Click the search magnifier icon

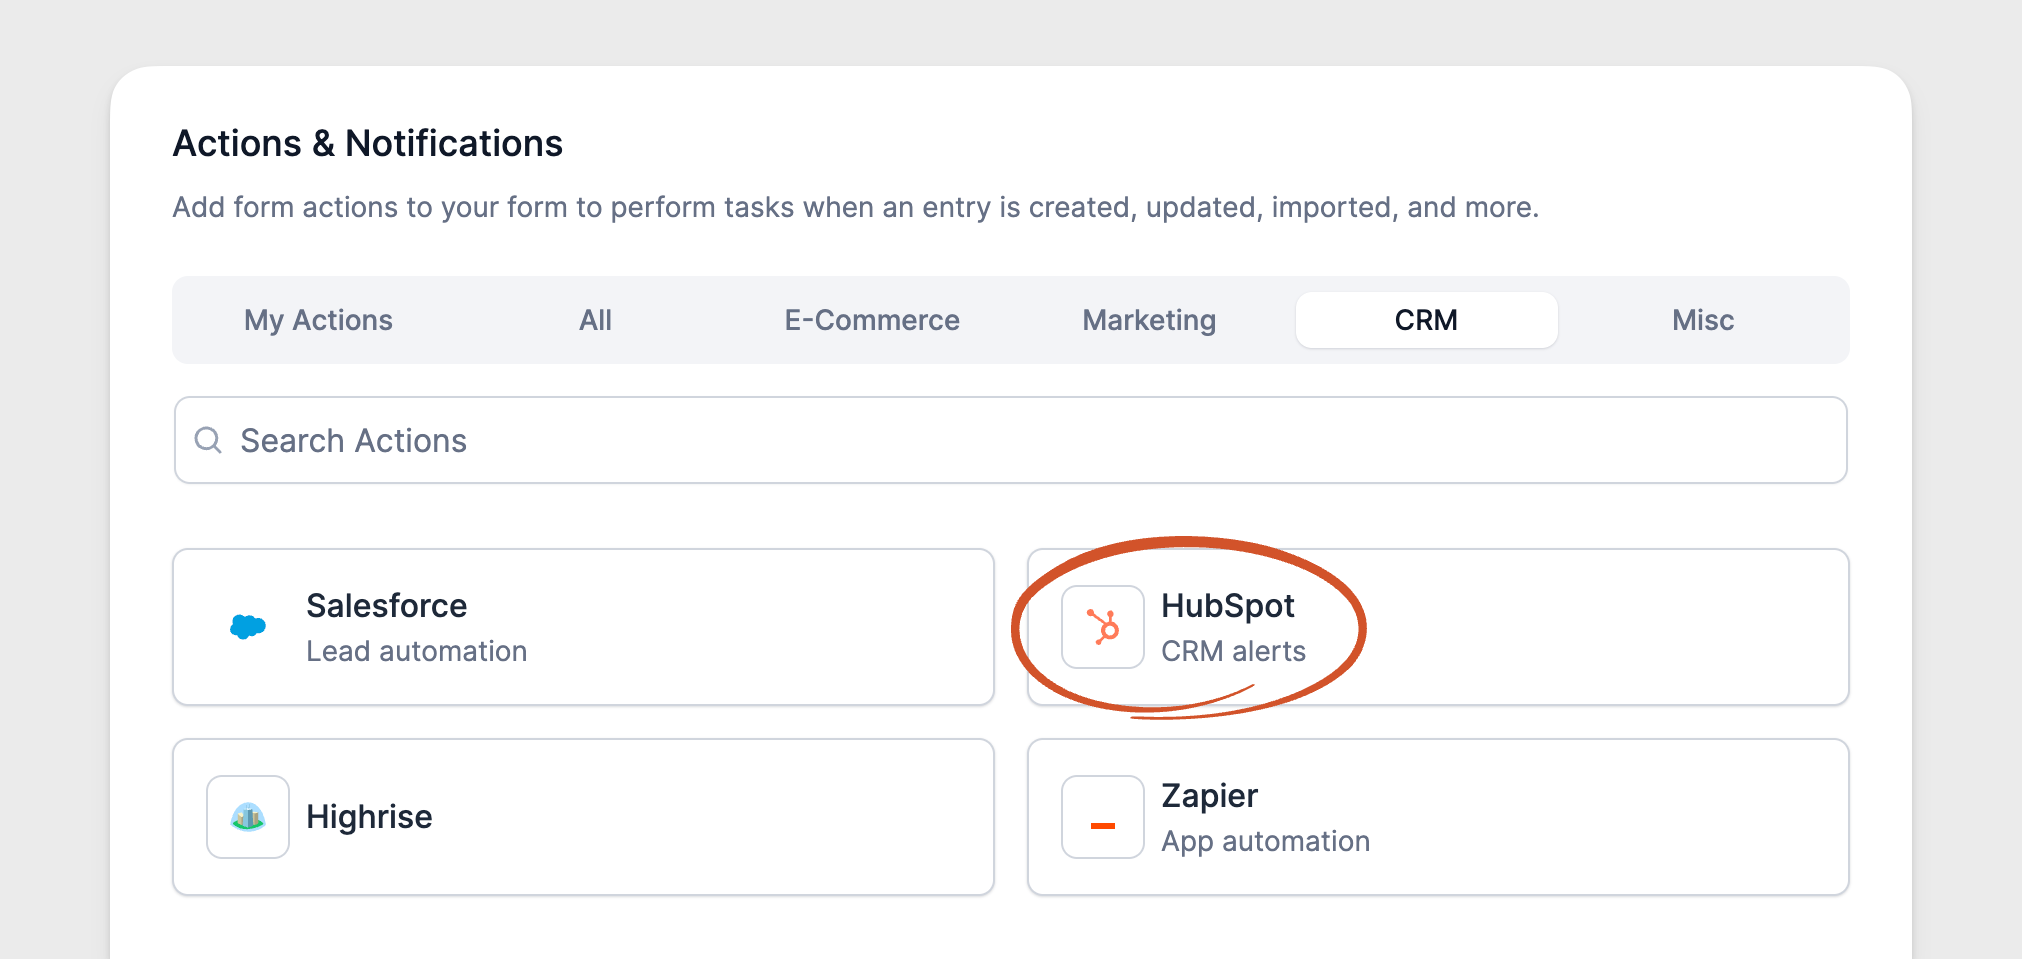(x=208, y=440)
